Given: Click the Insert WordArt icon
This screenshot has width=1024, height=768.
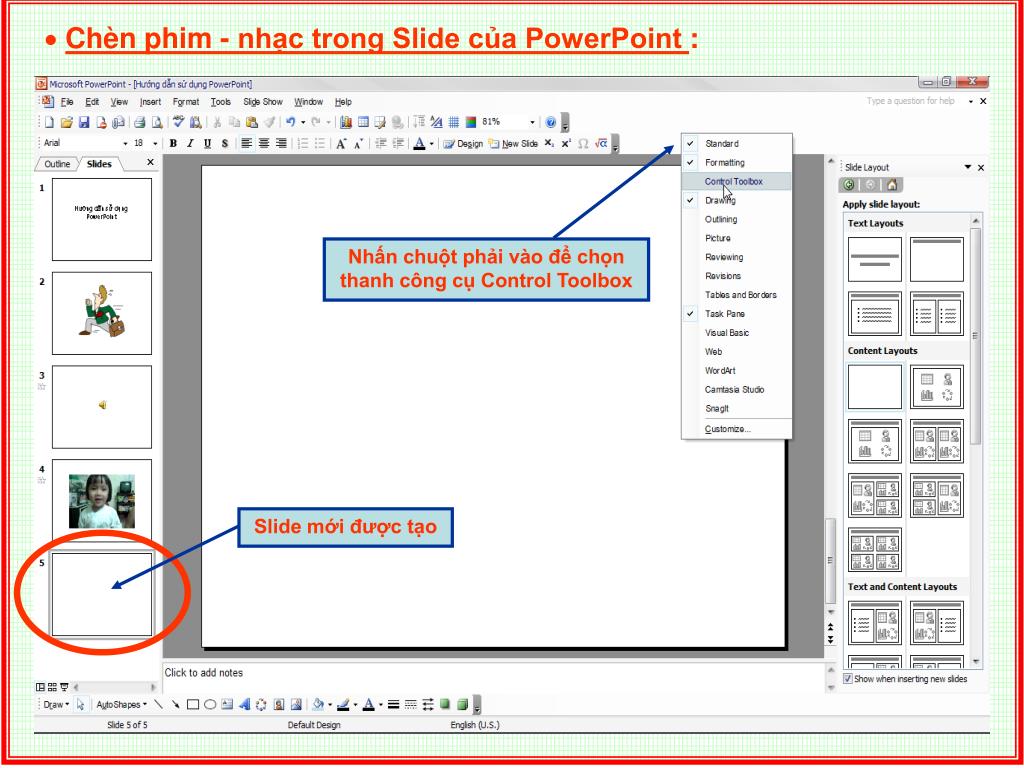Looking at the screenshot, I should tap(244, 705).
